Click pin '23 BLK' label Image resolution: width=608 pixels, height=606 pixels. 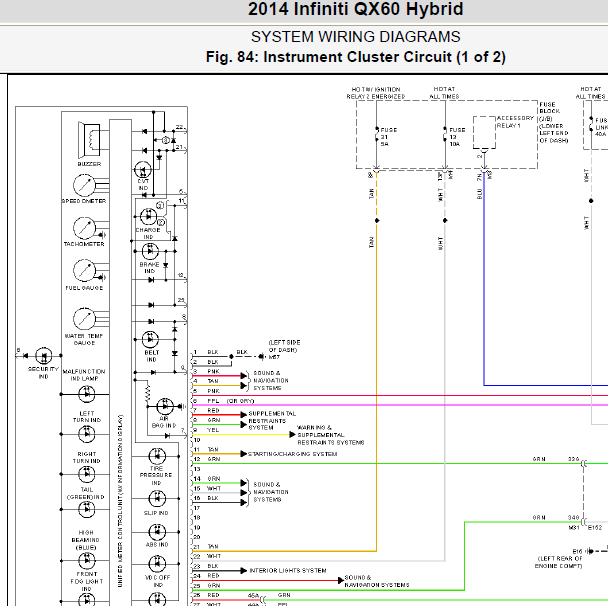point(206,566)
